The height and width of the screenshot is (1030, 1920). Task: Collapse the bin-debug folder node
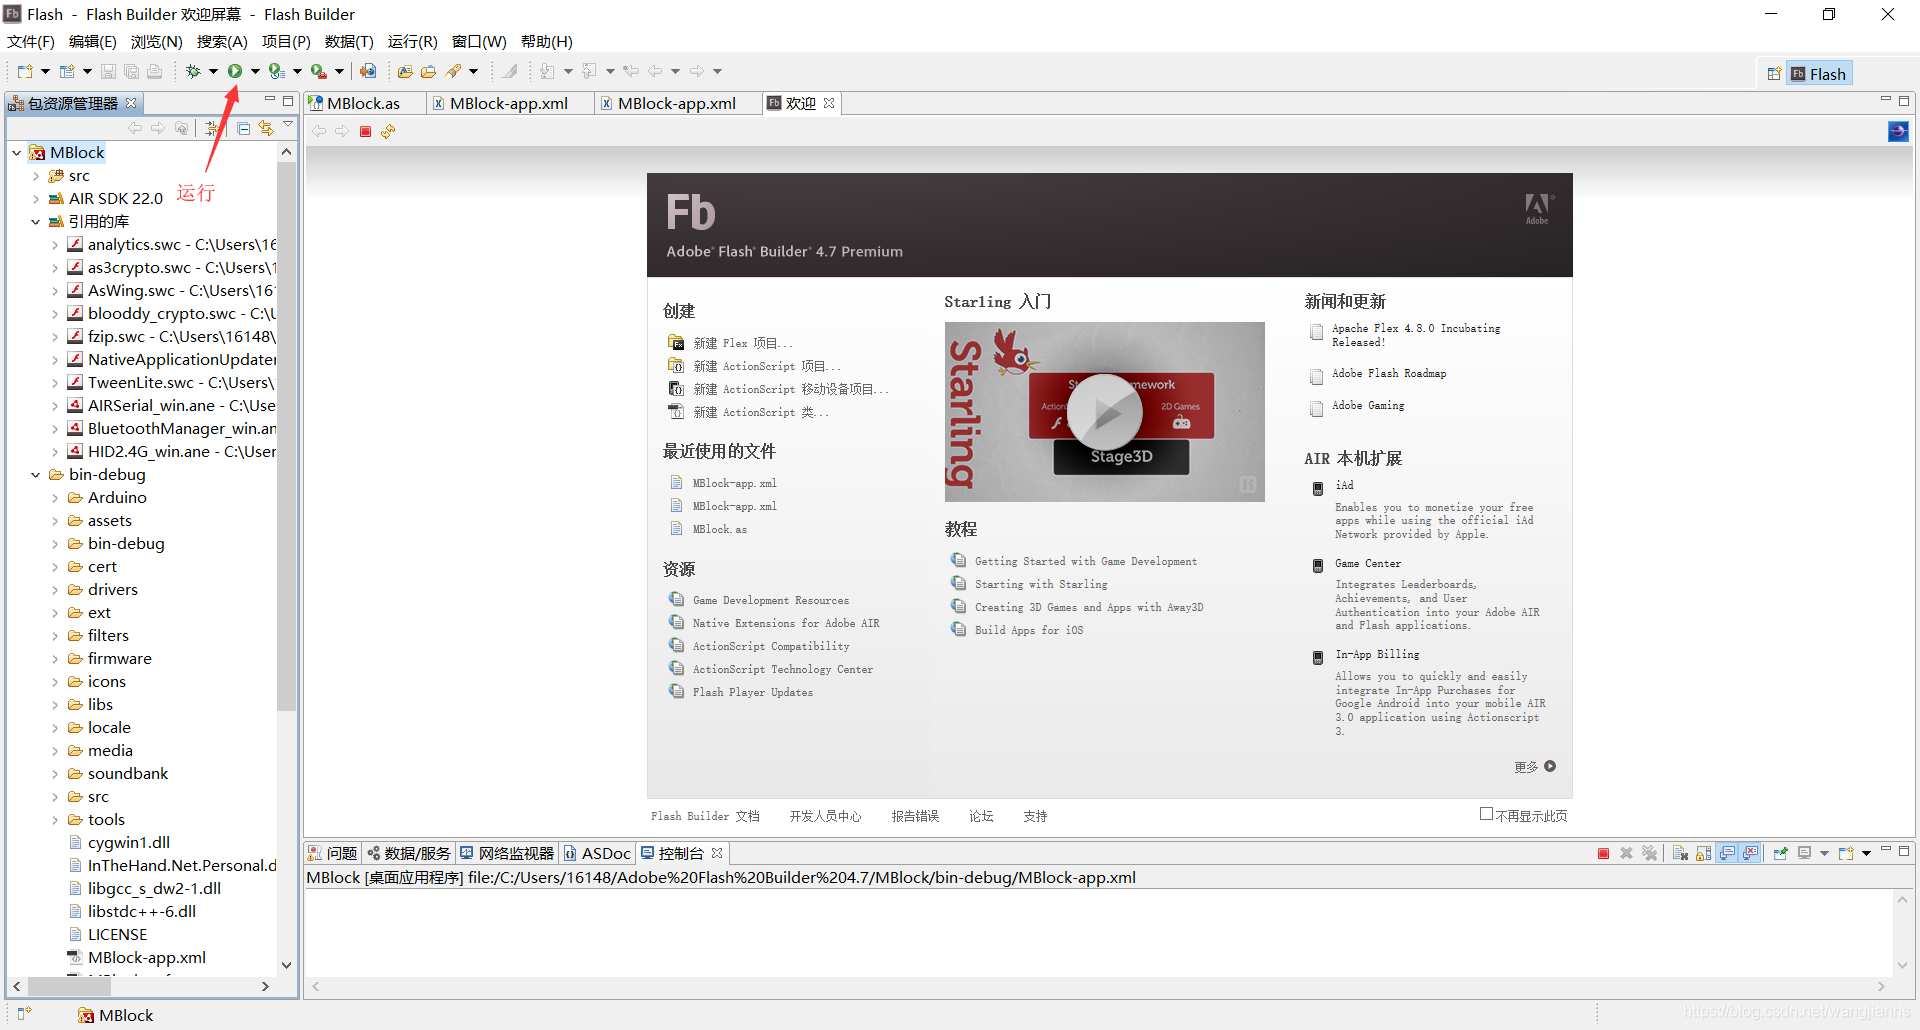coord(36,475)
